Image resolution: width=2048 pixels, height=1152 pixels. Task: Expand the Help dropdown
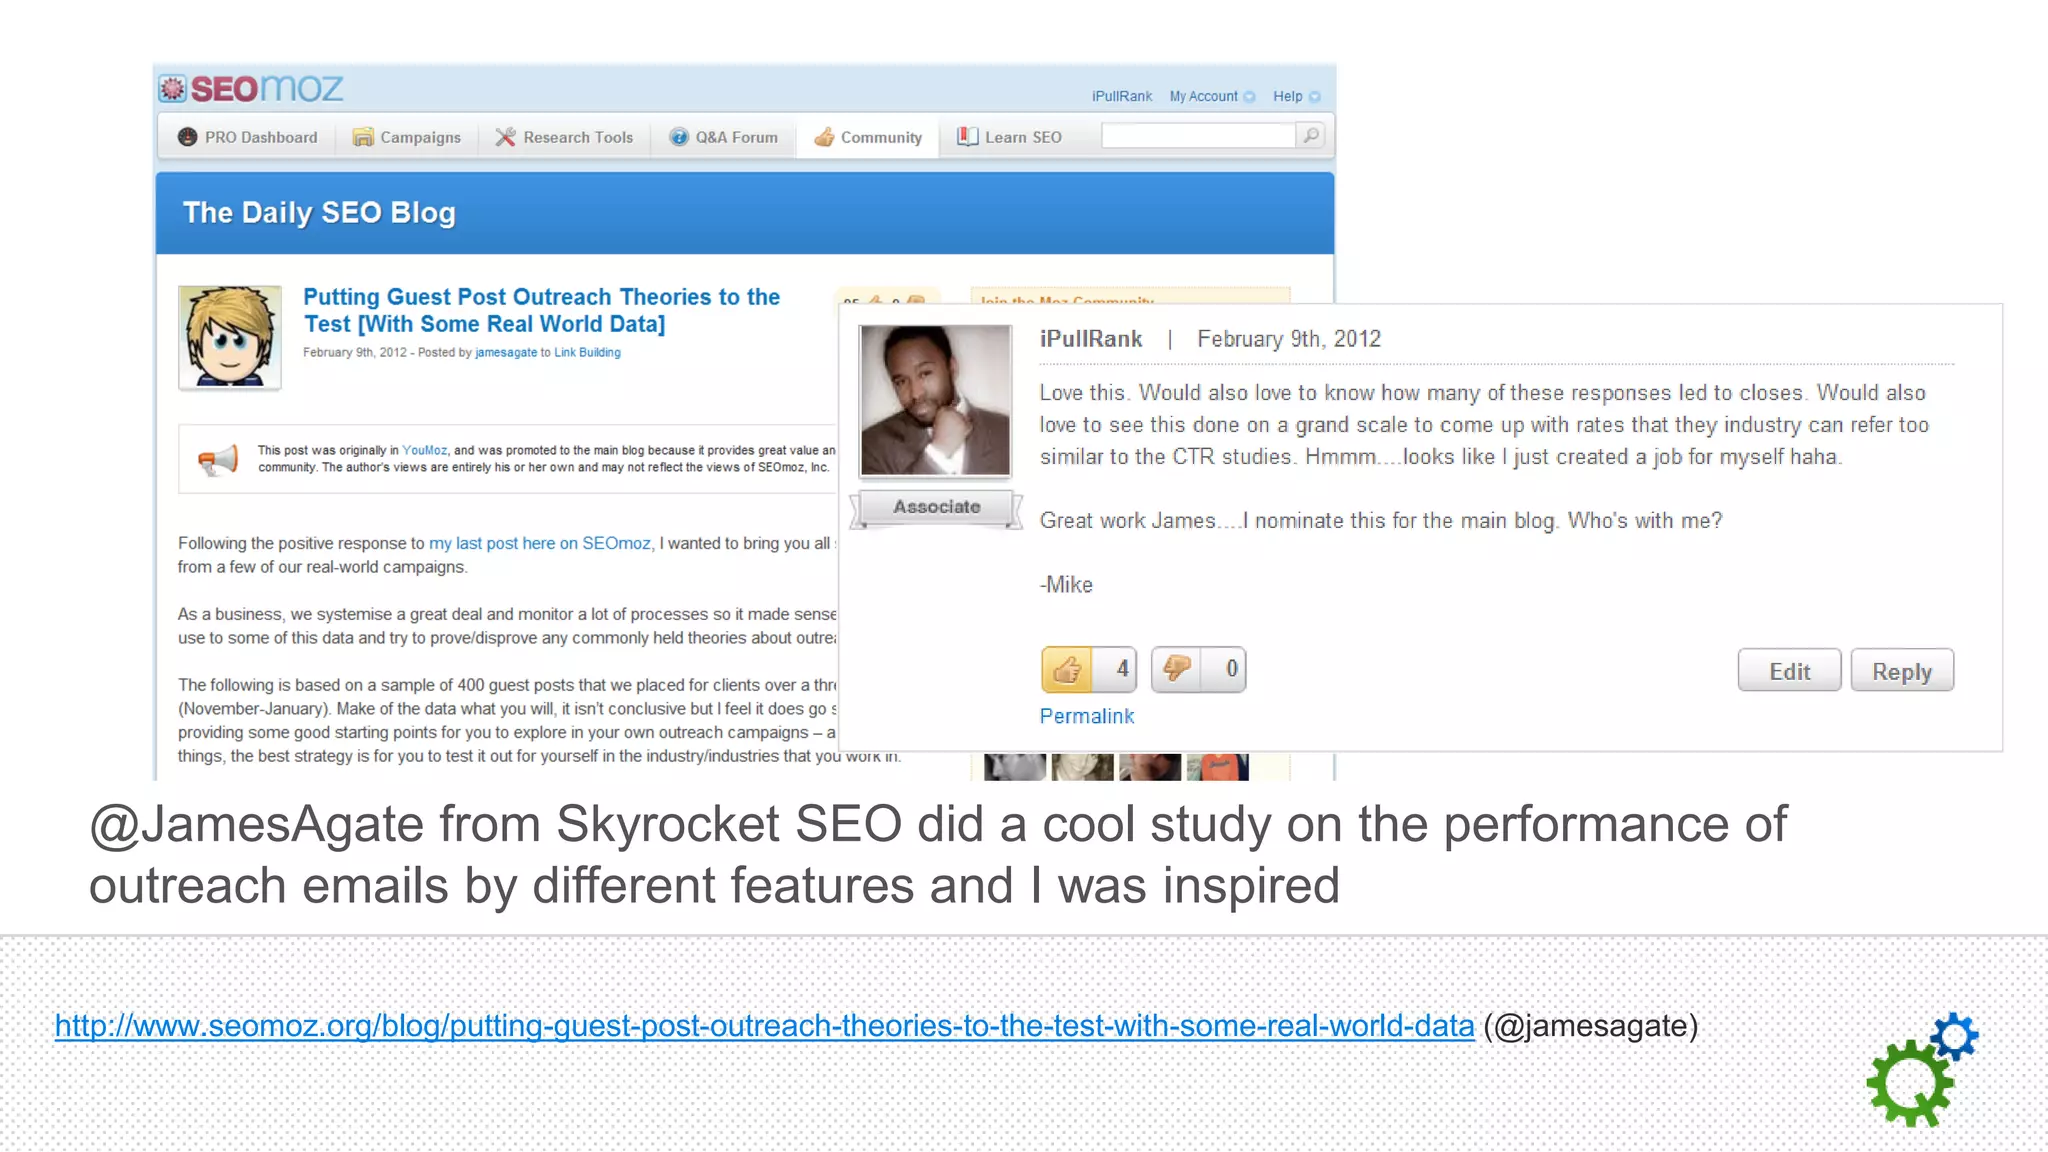1296,96
